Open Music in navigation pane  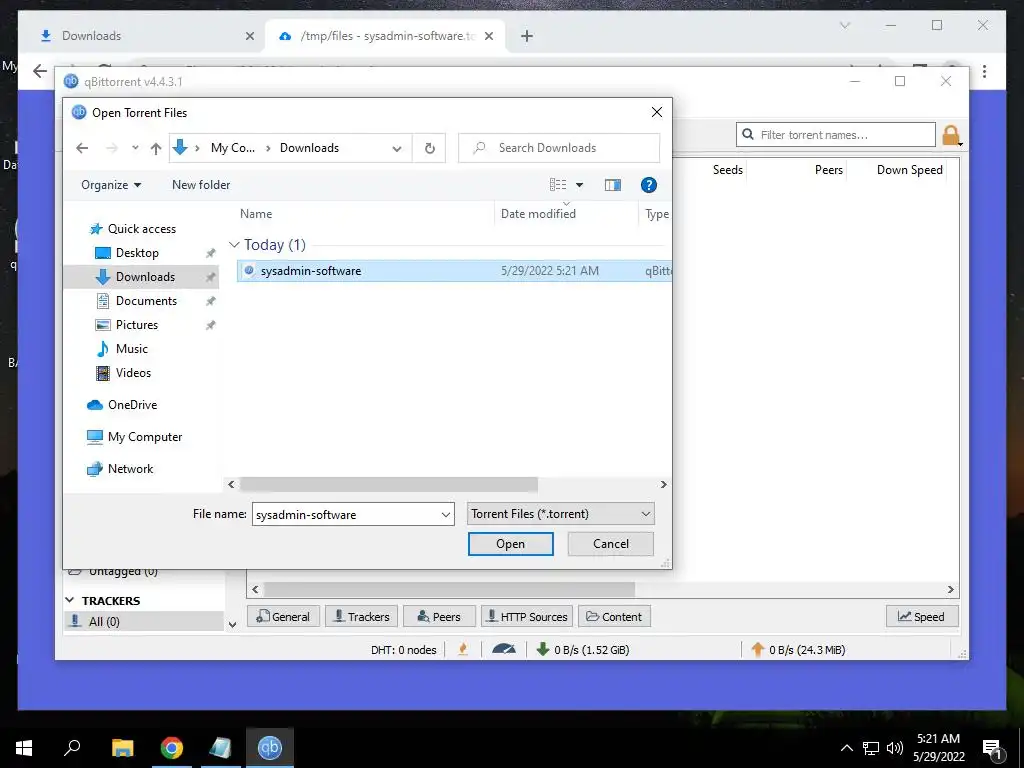click(131, 349)
